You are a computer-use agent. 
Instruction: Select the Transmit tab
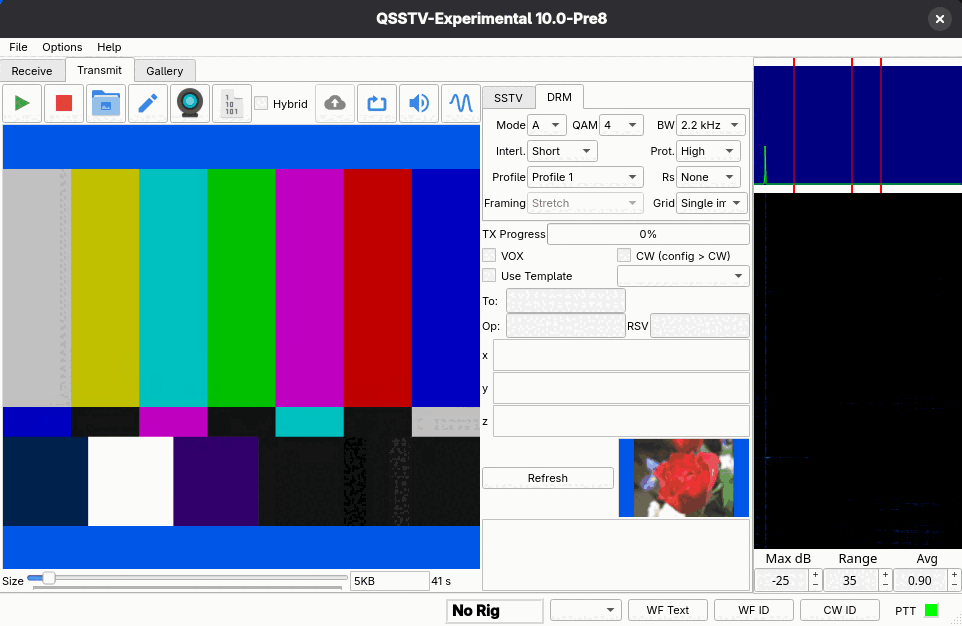[99, 70]
